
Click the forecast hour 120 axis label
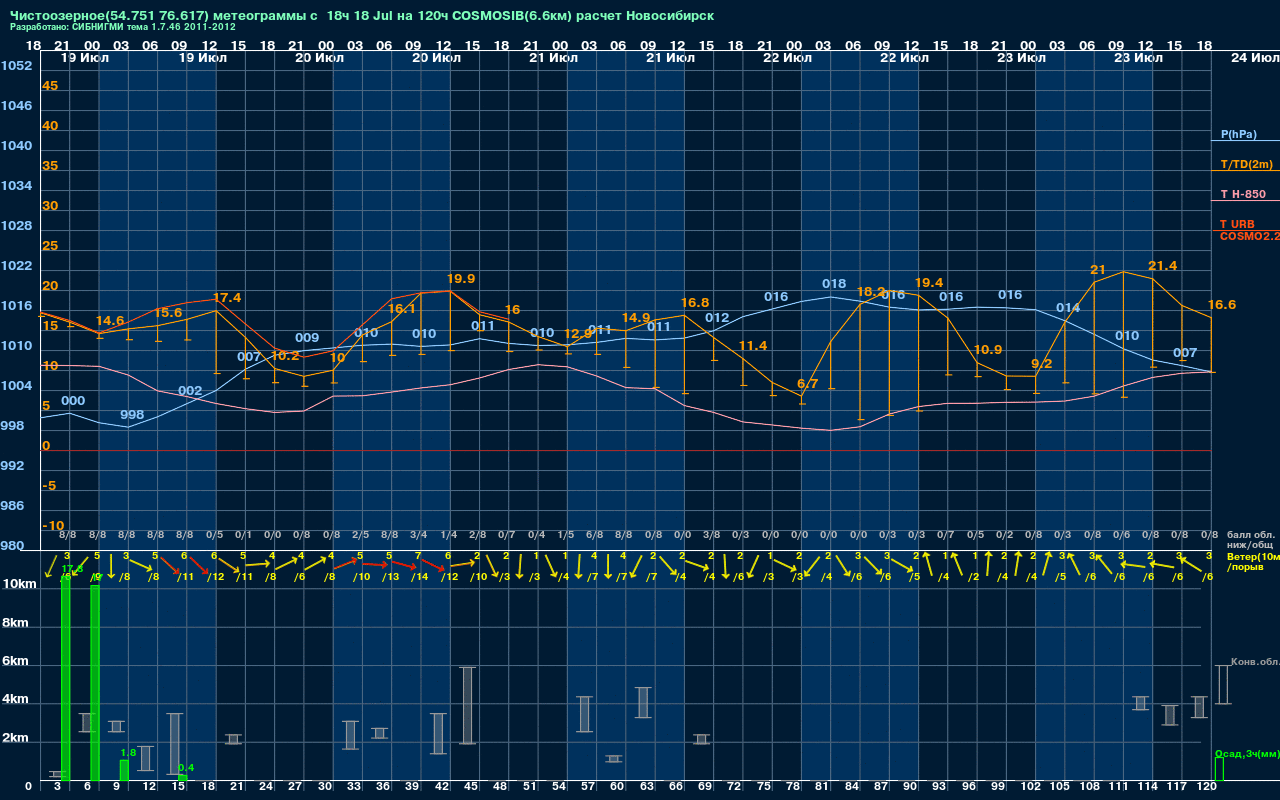[1208, 788]
